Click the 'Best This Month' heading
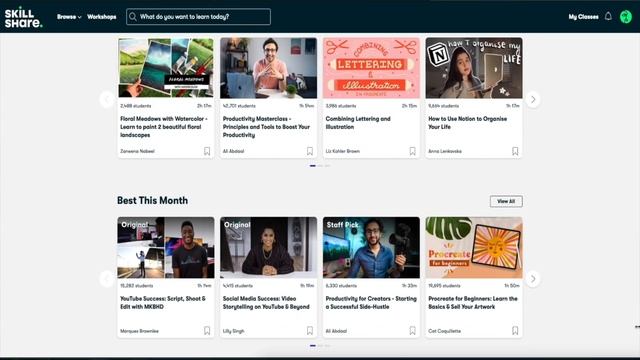Screen dimensions: 640x360 (152, 200)
